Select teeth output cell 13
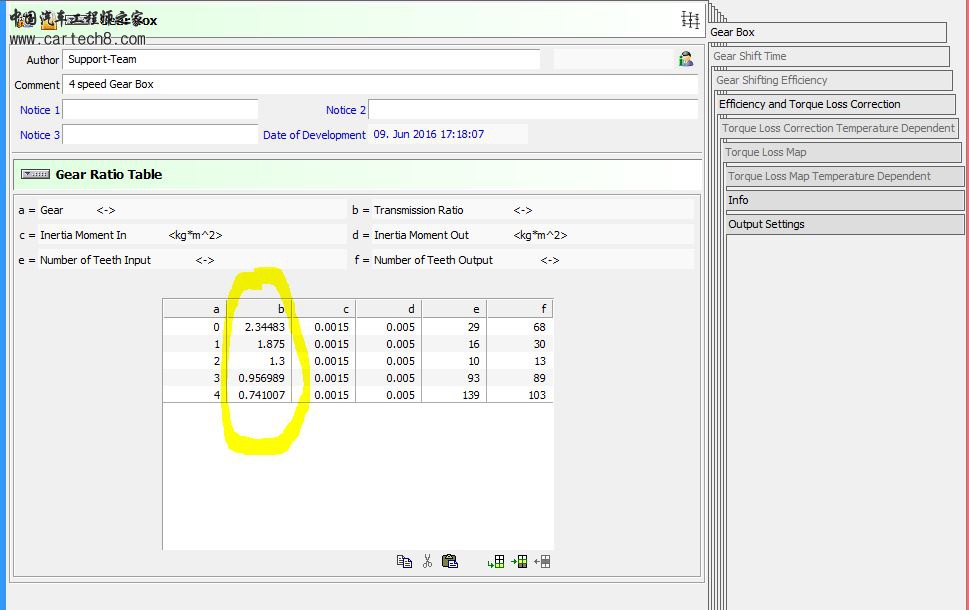 520,361
